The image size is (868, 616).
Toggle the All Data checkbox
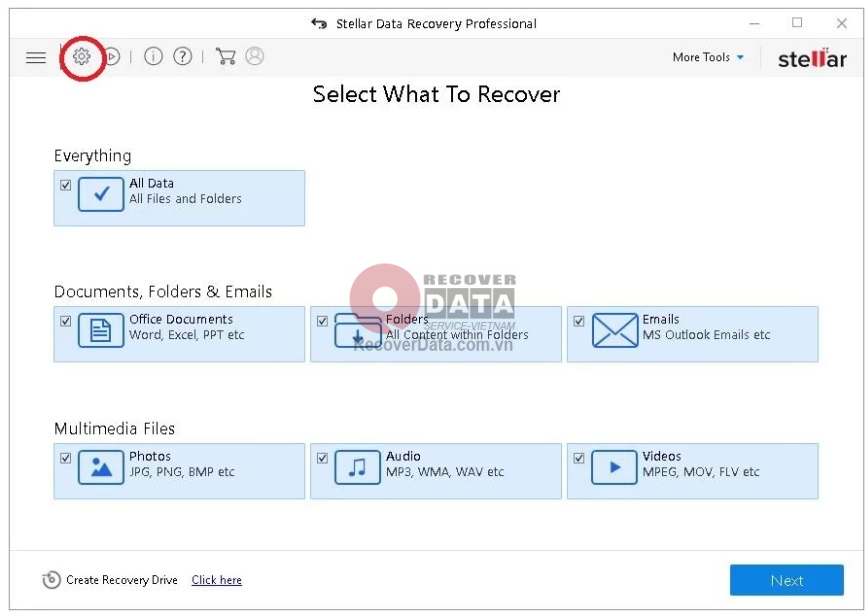pyautogui.click(x=65, y=185)
